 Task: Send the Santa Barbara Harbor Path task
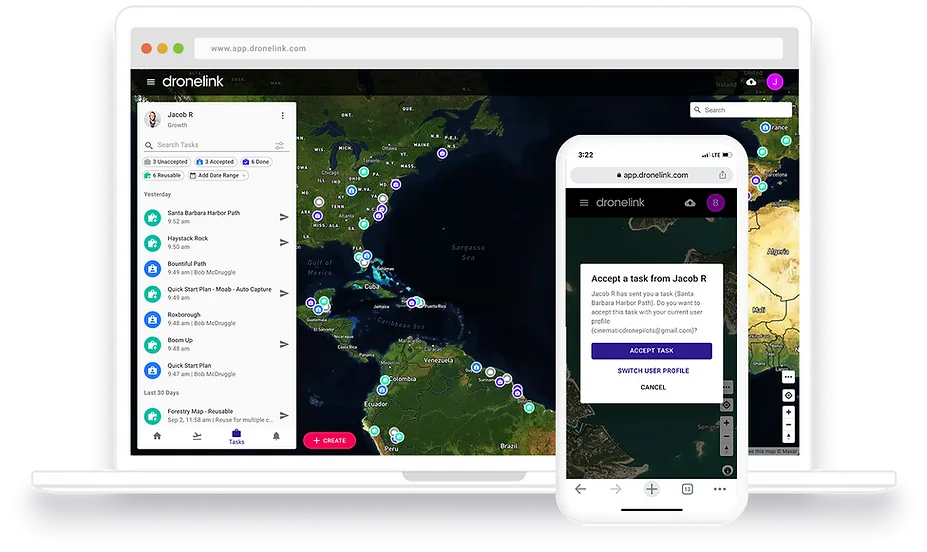click(284, 217)
